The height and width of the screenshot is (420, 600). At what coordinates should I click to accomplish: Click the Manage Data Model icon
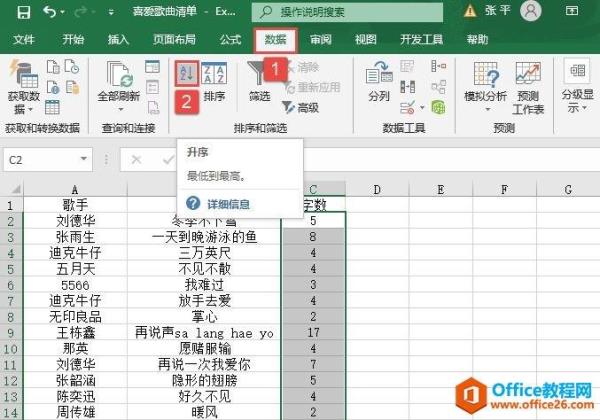click(x=438, y=107)
